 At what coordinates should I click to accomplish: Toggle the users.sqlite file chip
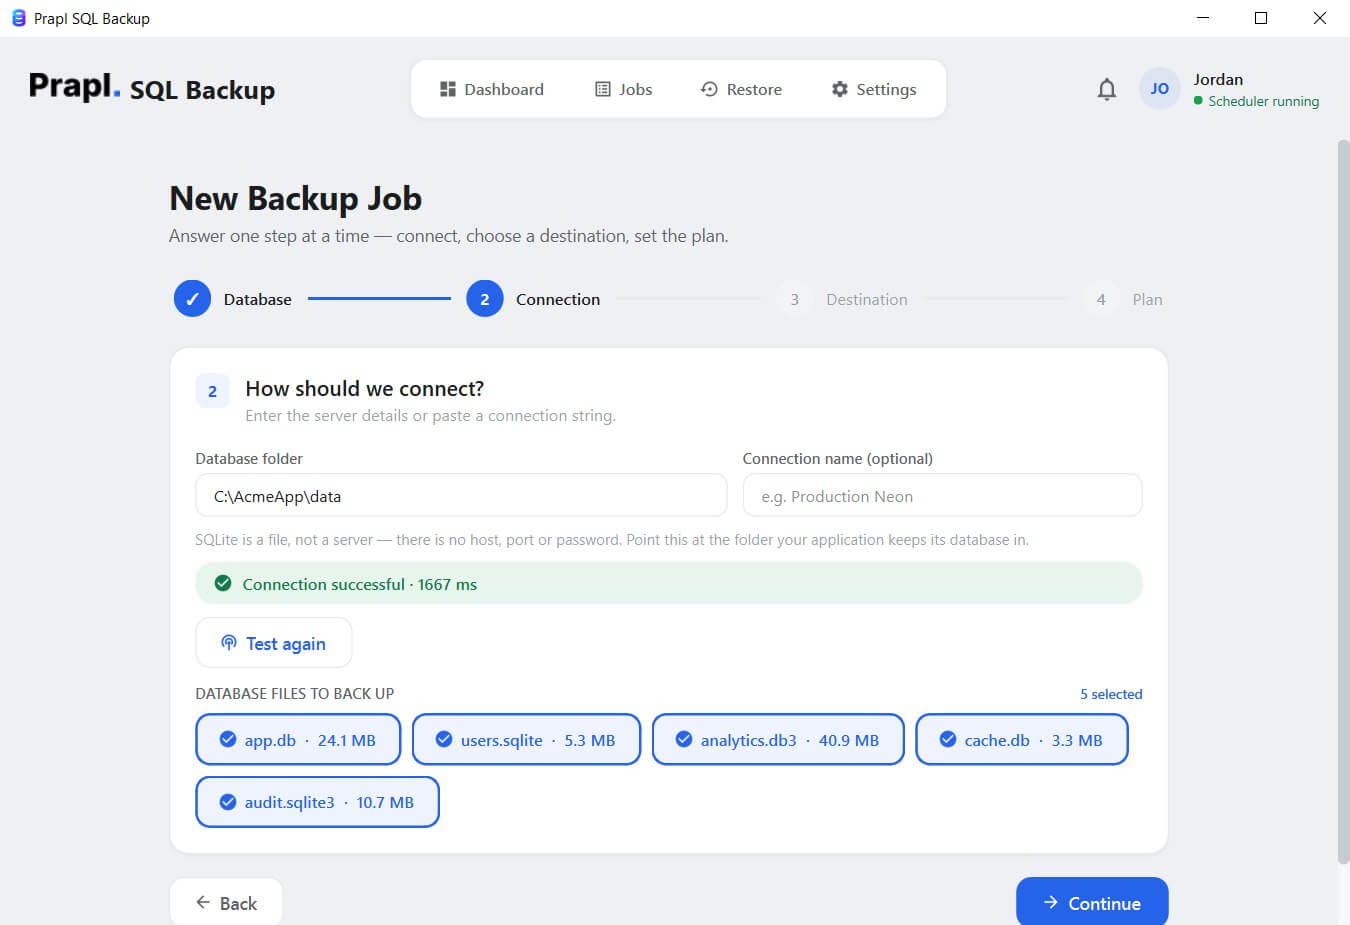526,740
